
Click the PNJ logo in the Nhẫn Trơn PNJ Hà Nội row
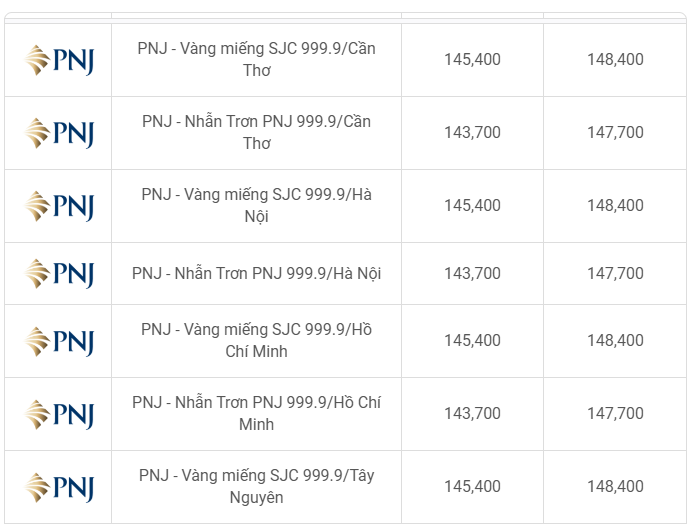[x=59, y=274]
